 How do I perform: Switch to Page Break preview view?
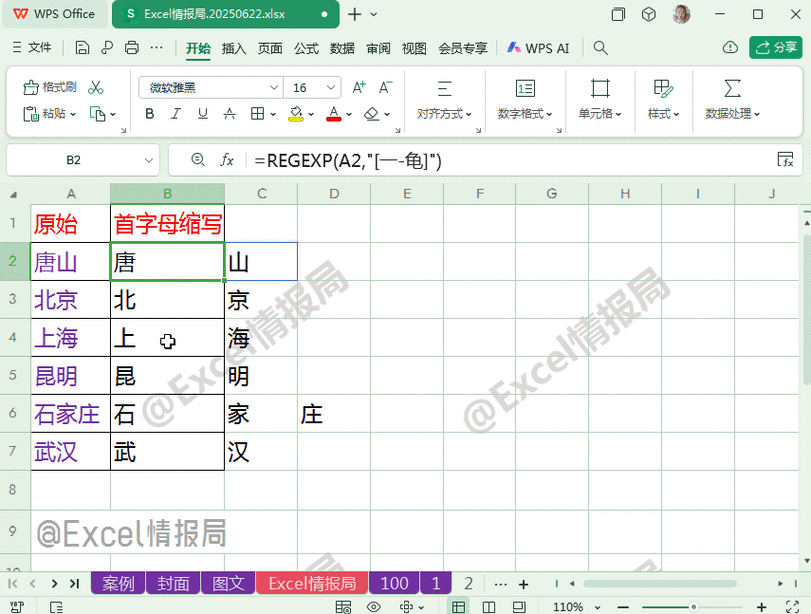coord(488,607)
